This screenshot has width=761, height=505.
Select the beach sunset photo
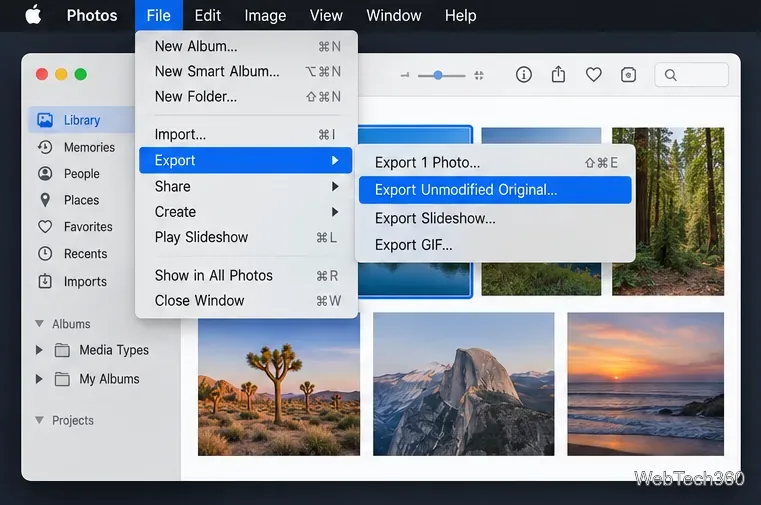[x=645, y=384]
